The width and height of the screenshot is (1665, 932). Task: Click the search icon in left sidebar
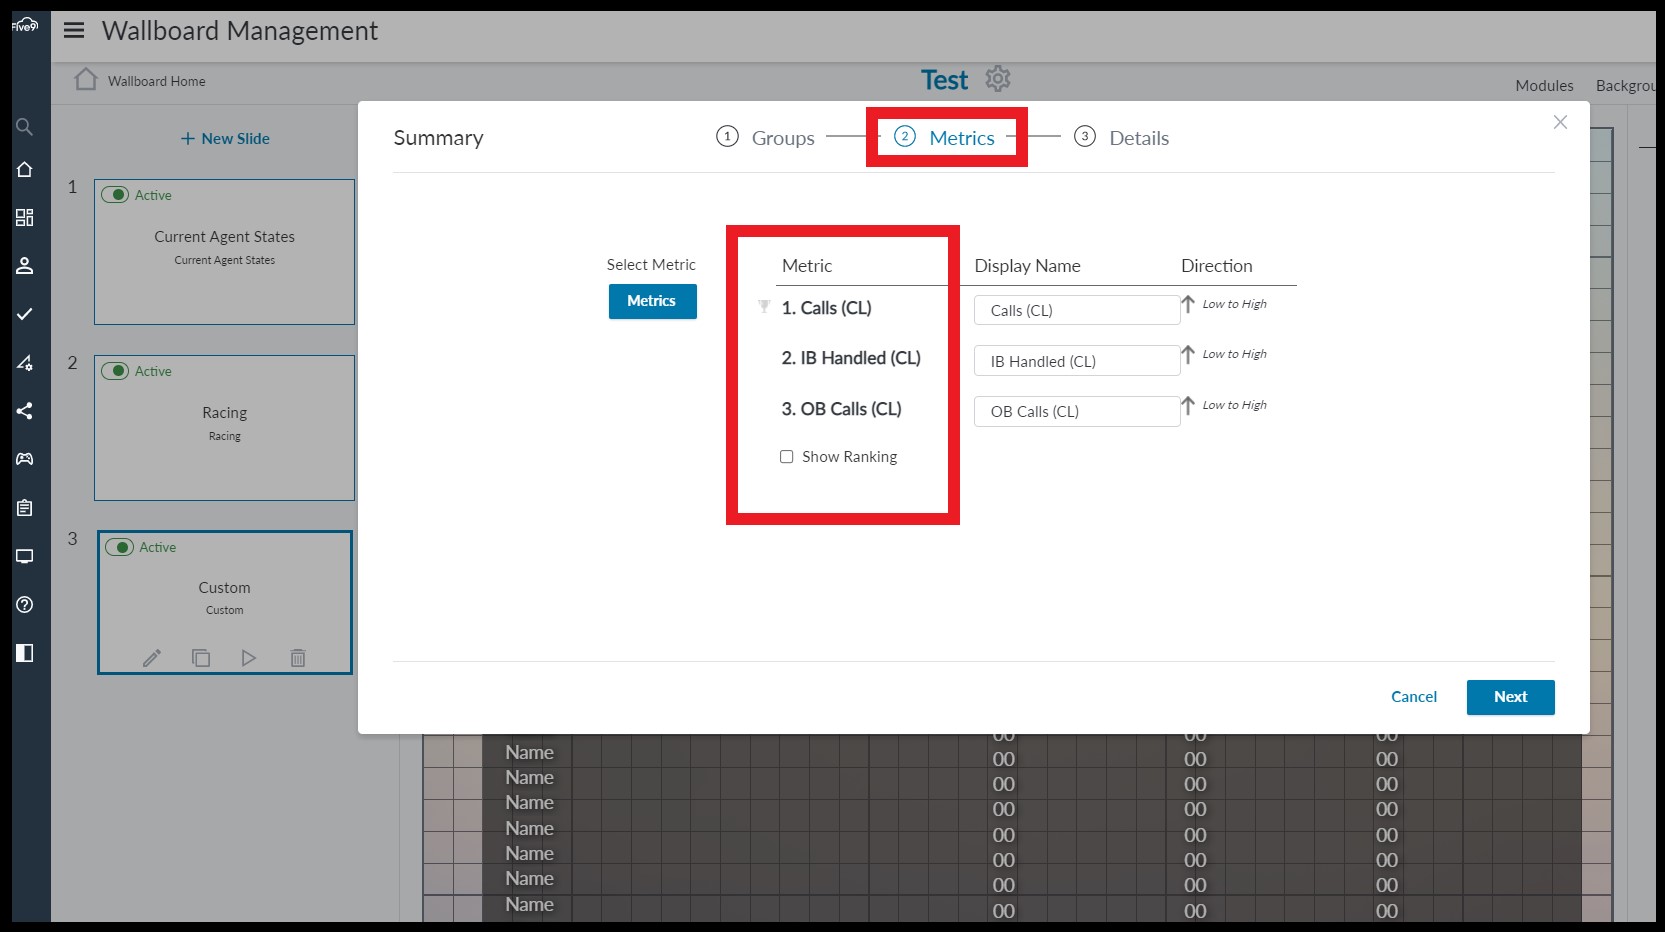tap(25, 127)
